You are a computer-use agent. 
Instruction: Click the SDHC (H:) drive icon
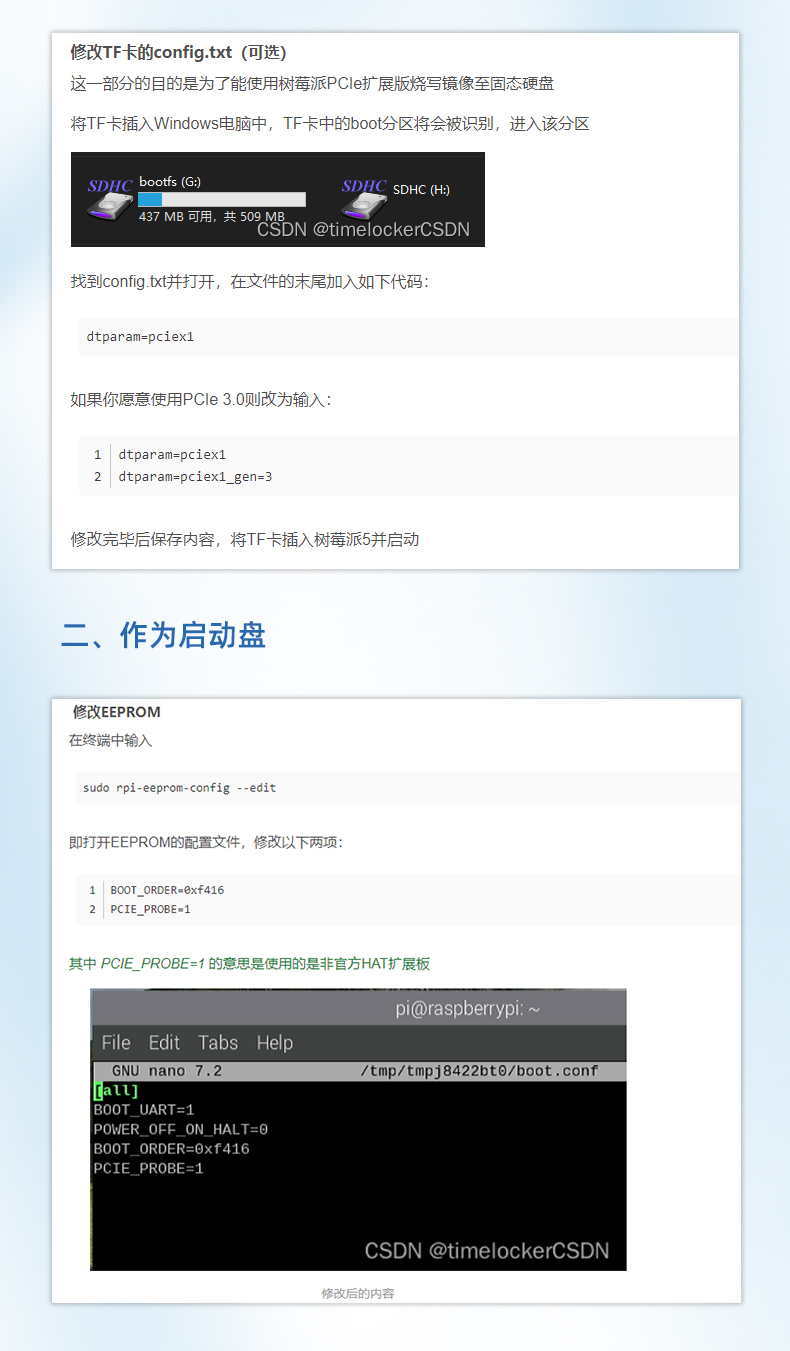(364, 199)
